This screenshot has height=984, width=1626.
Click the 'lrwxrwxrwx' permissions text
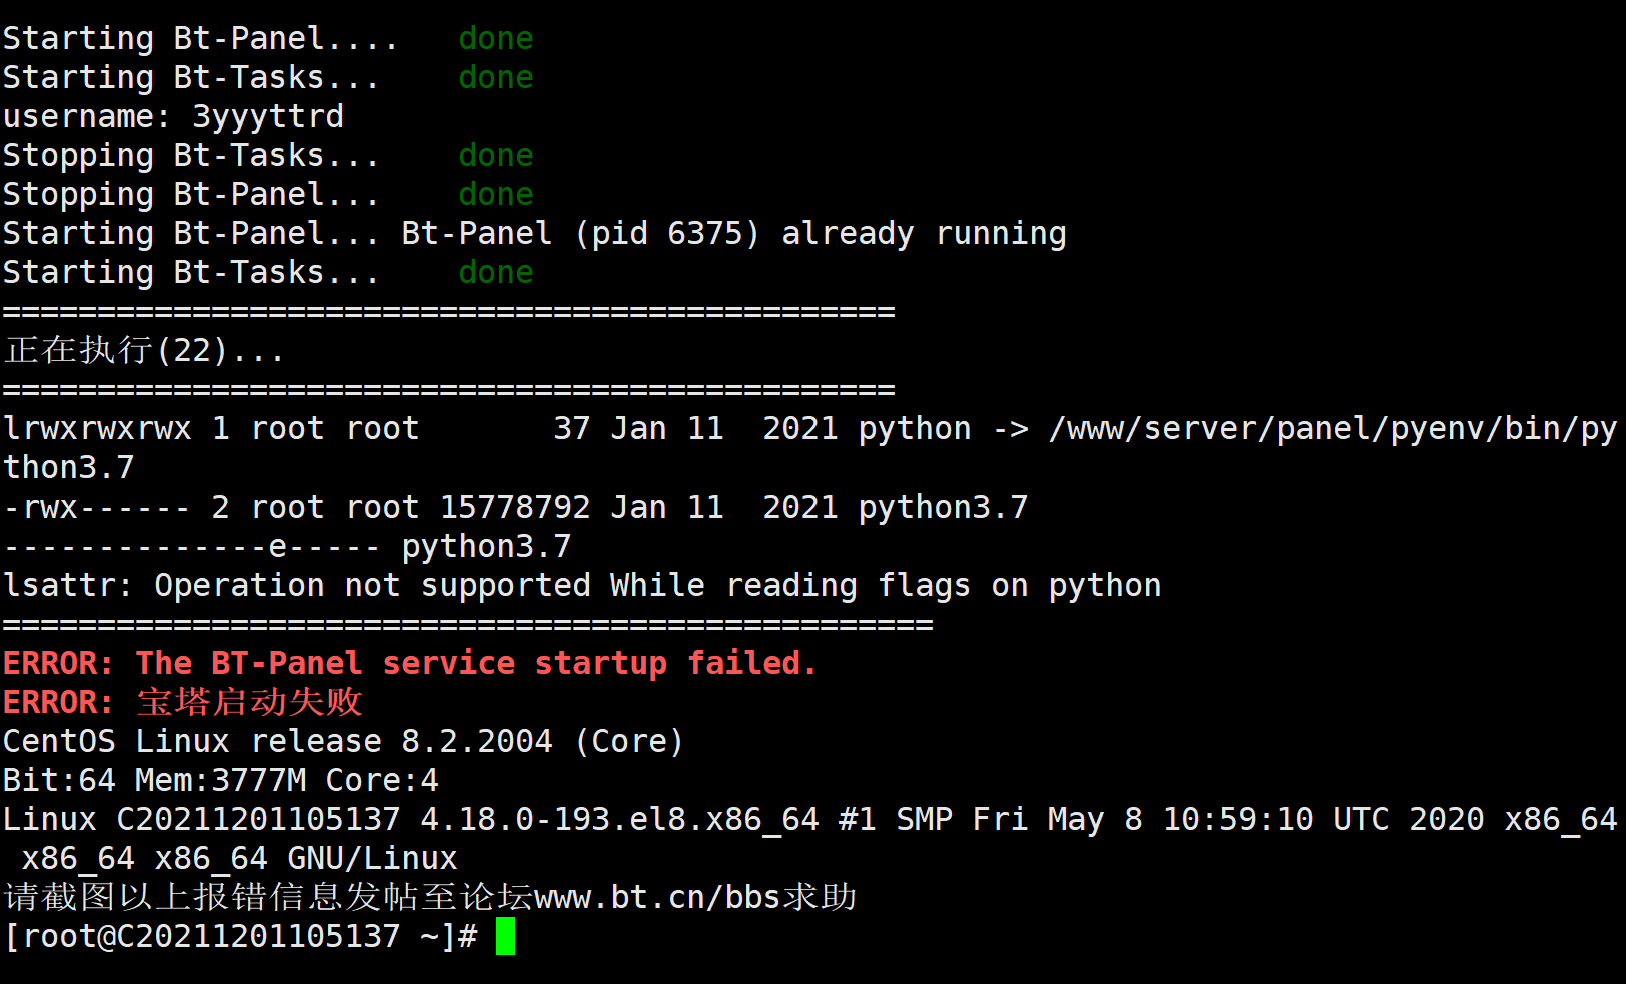click(x=97, y=429)
